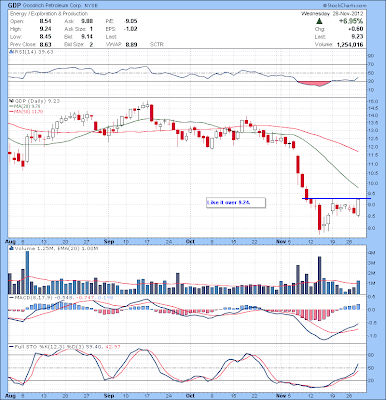Click the Volume 1.25M, EMA(20) legend label
Viewport: 386px width, 400px height.
pyautogui.click(x=56, y=248)
